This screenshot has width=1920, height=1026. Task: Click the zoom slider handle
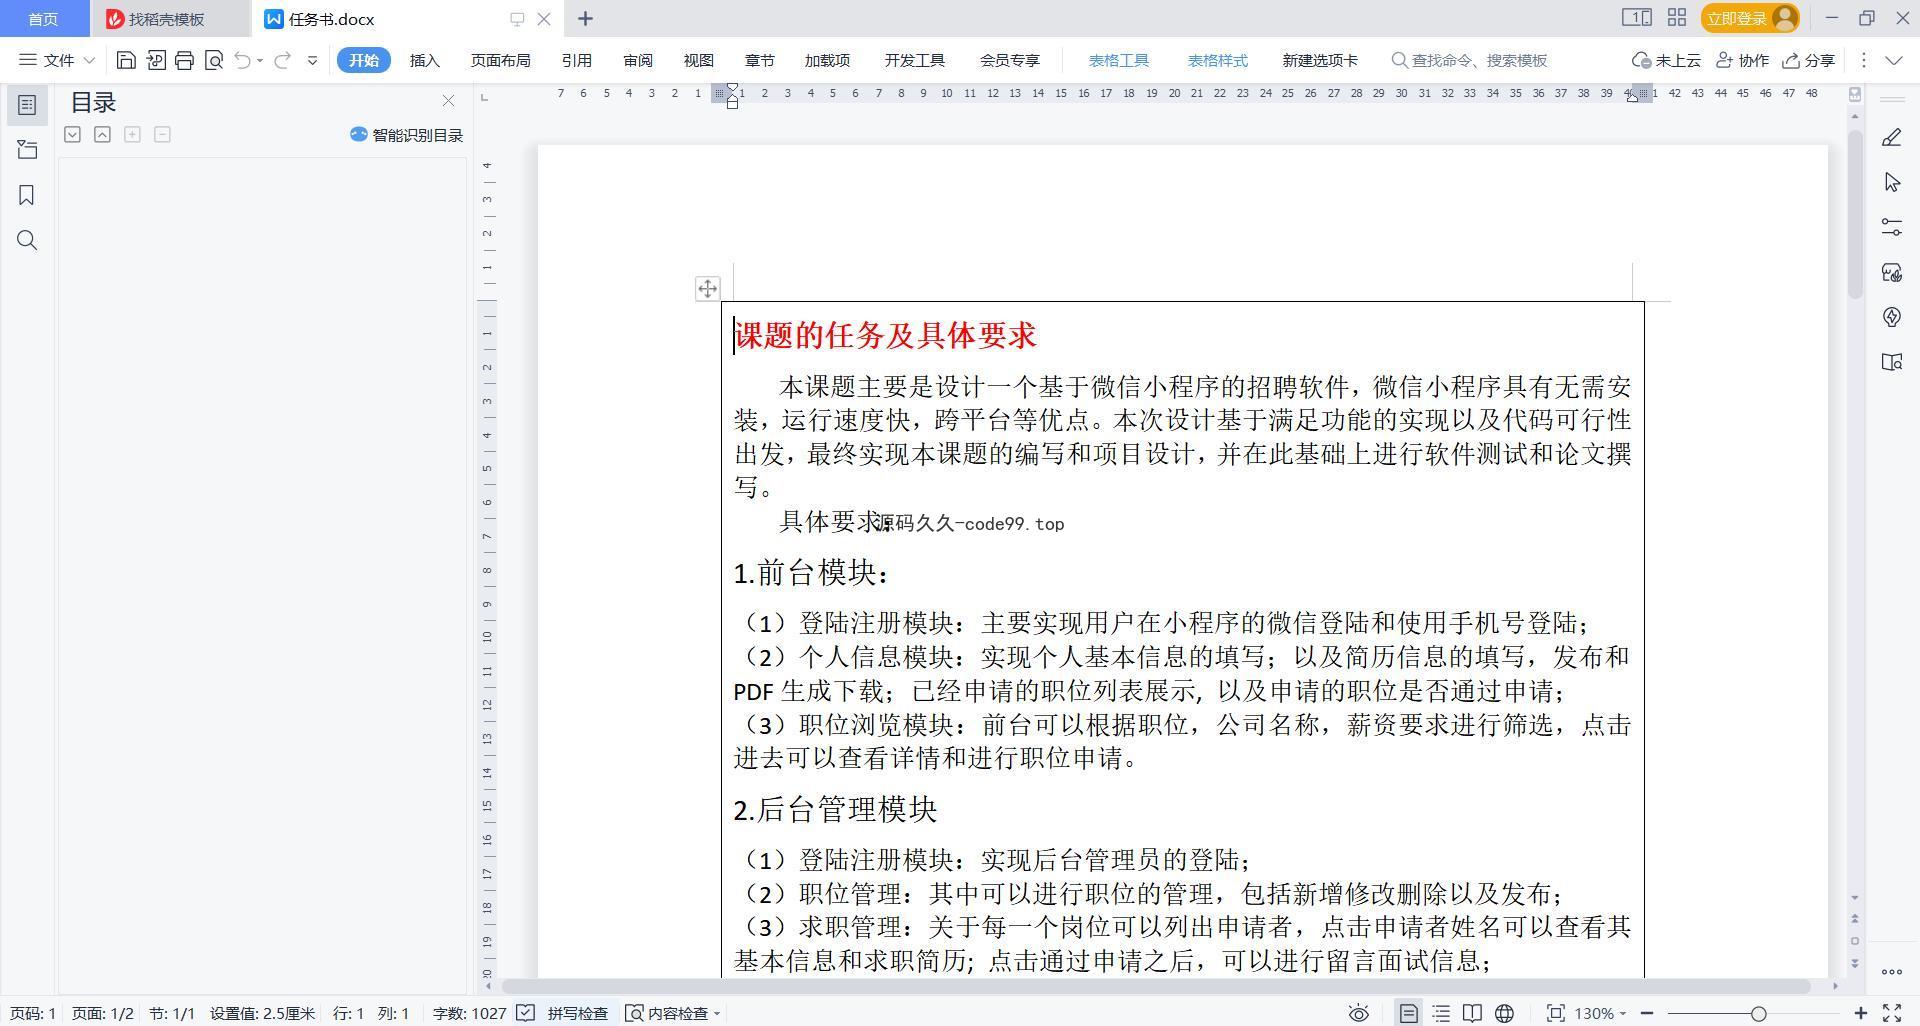click(x=1758, y=1013)
